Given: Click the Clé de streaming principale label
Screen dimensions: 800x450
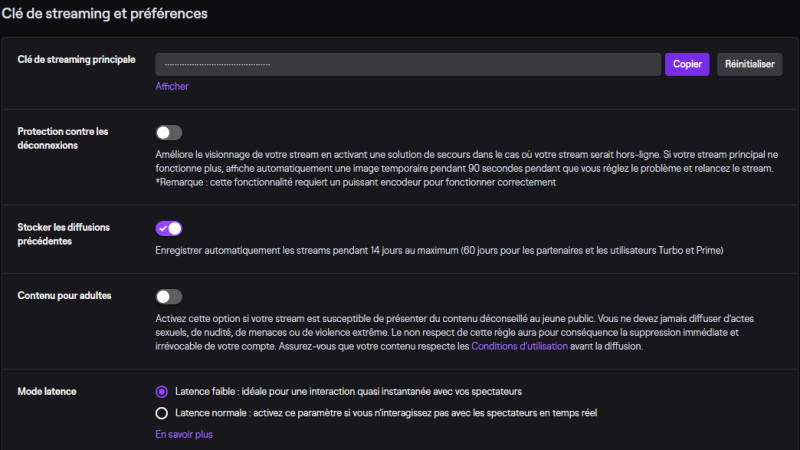Looking at the screenshot, I should [x=77, y=60].
